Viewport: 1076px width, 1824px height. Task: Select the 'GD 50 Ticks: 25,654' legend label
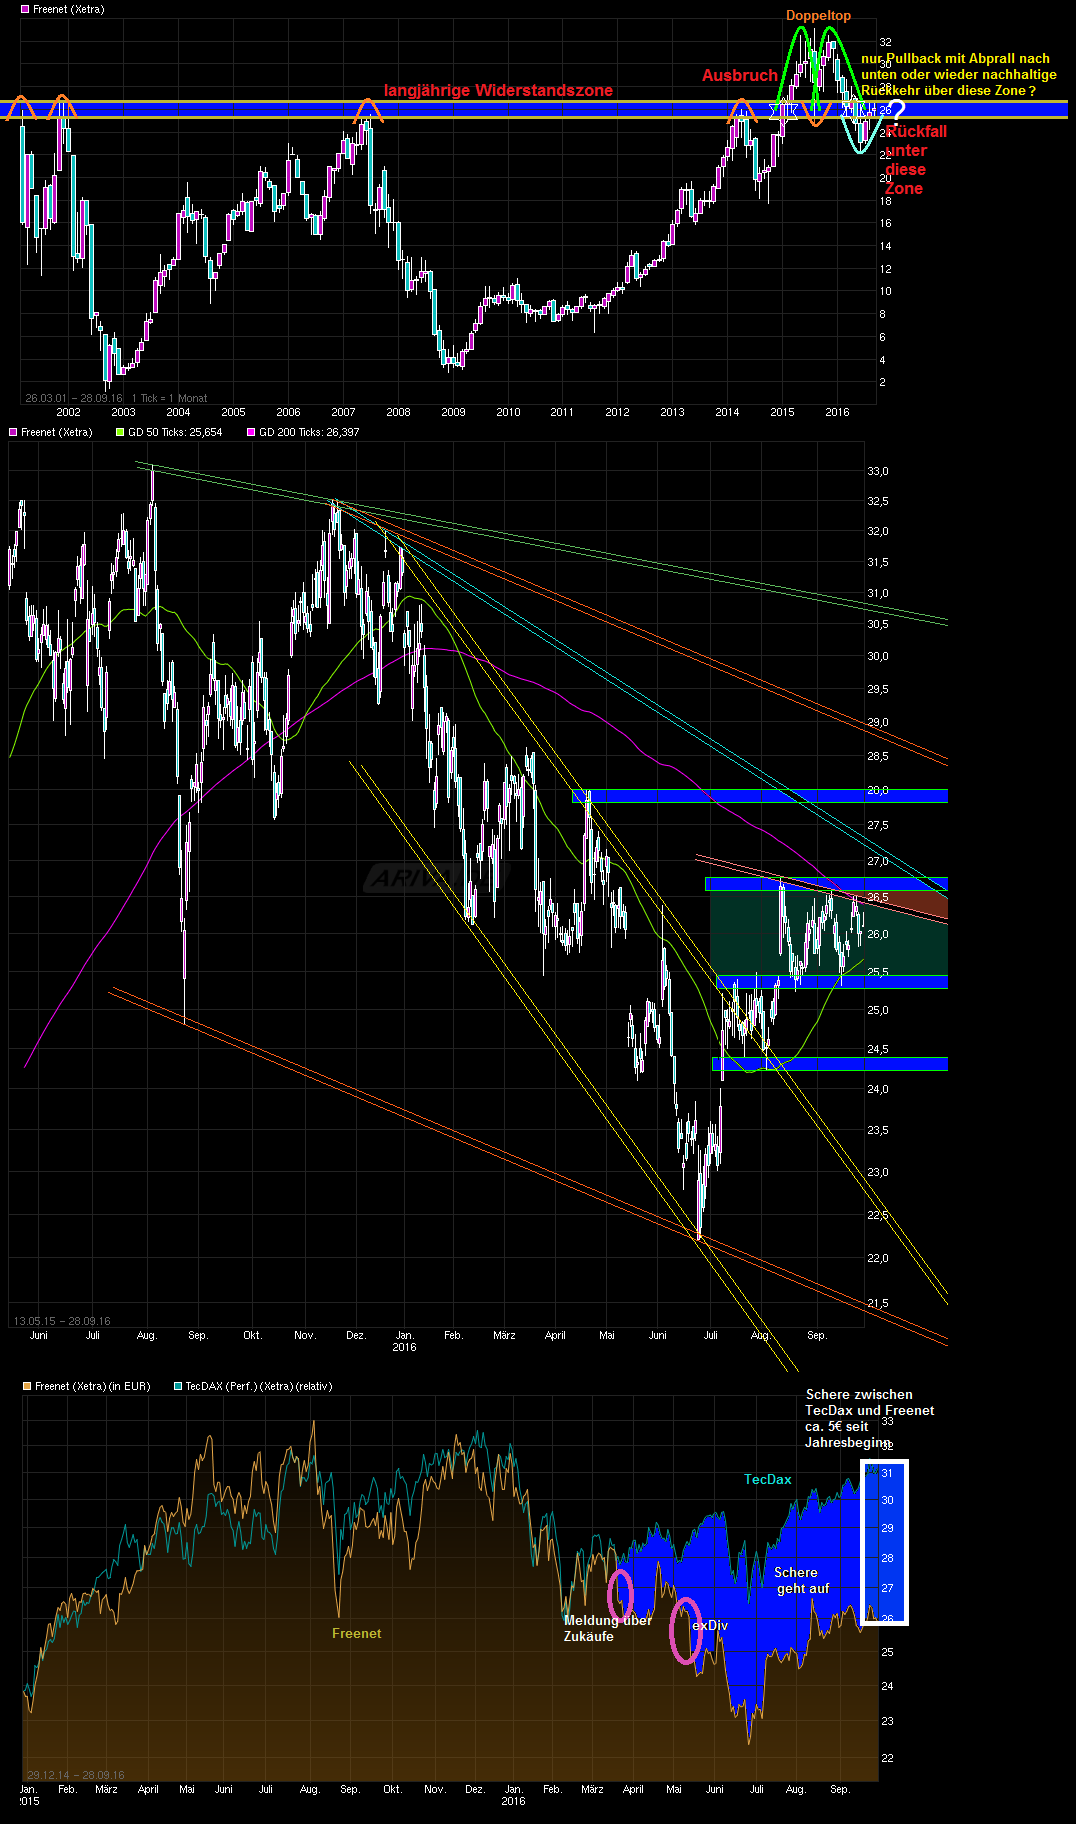coord(175,432)
